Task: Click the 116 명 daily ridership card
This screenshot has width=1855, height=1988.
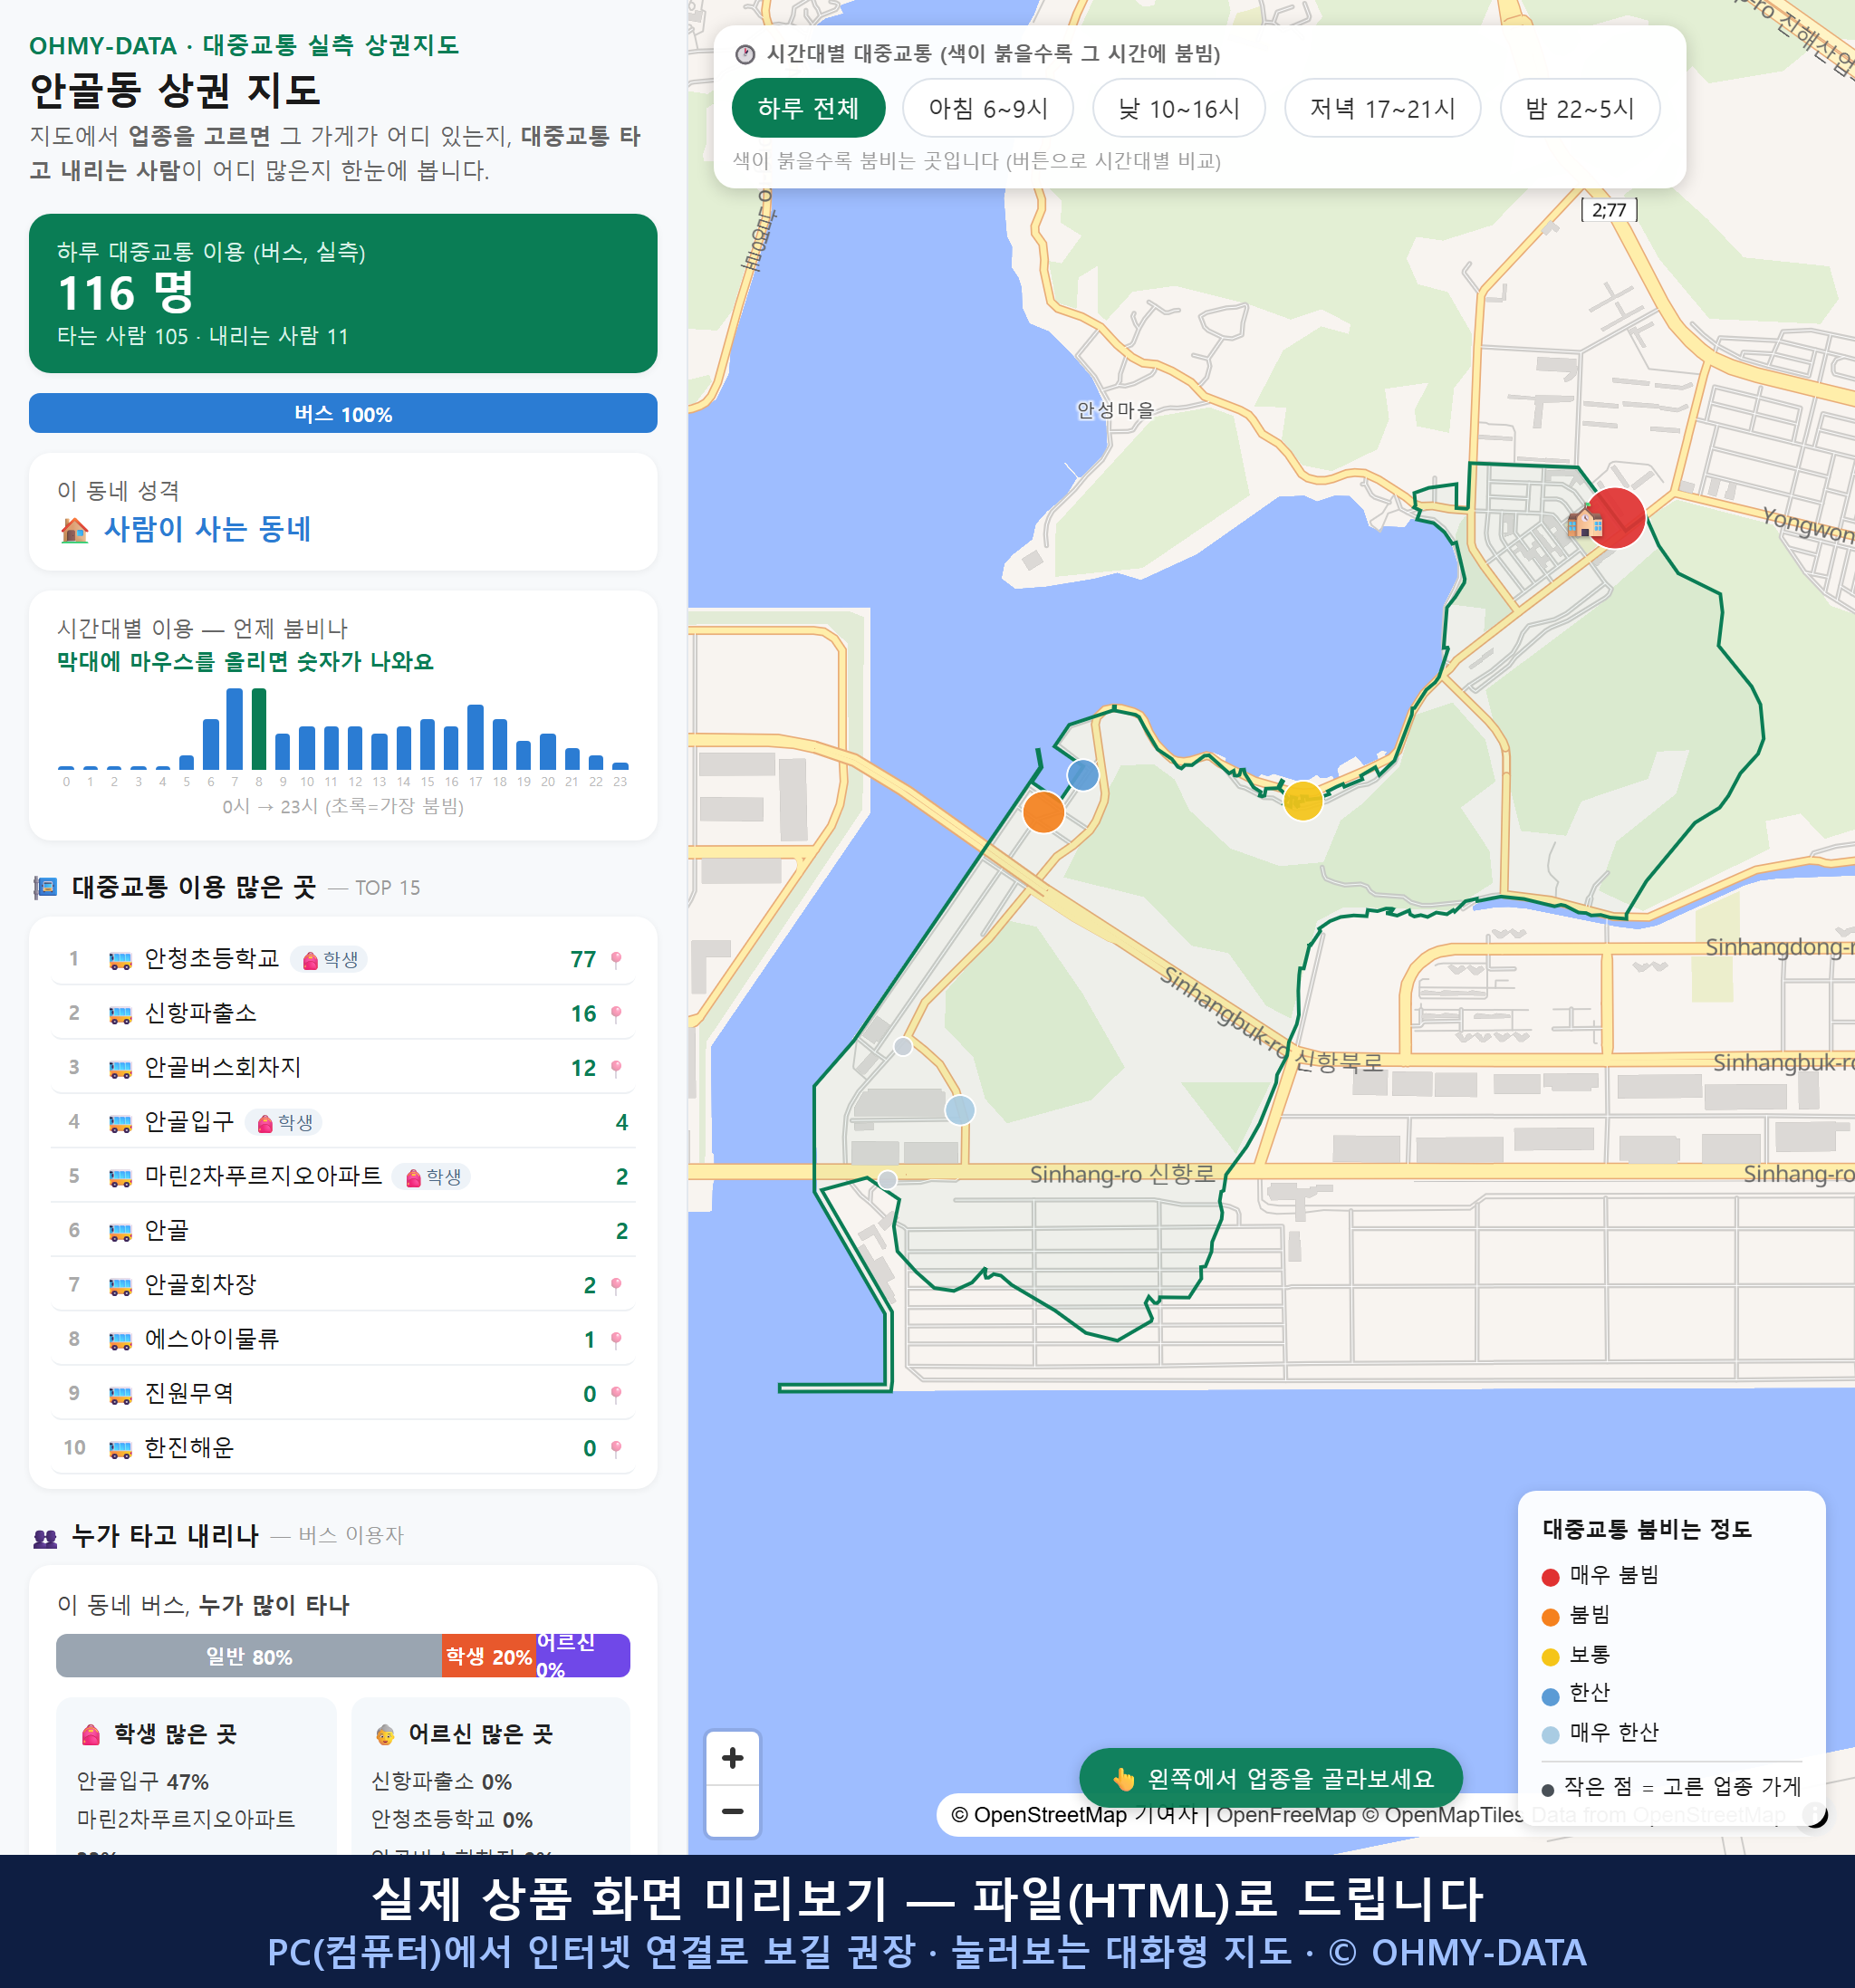Action: 343,293
